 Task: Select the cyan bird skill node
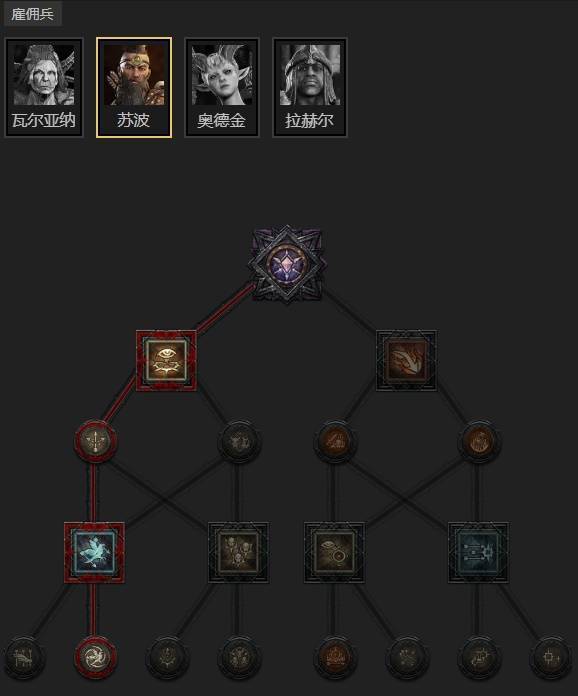click(94, 552)
